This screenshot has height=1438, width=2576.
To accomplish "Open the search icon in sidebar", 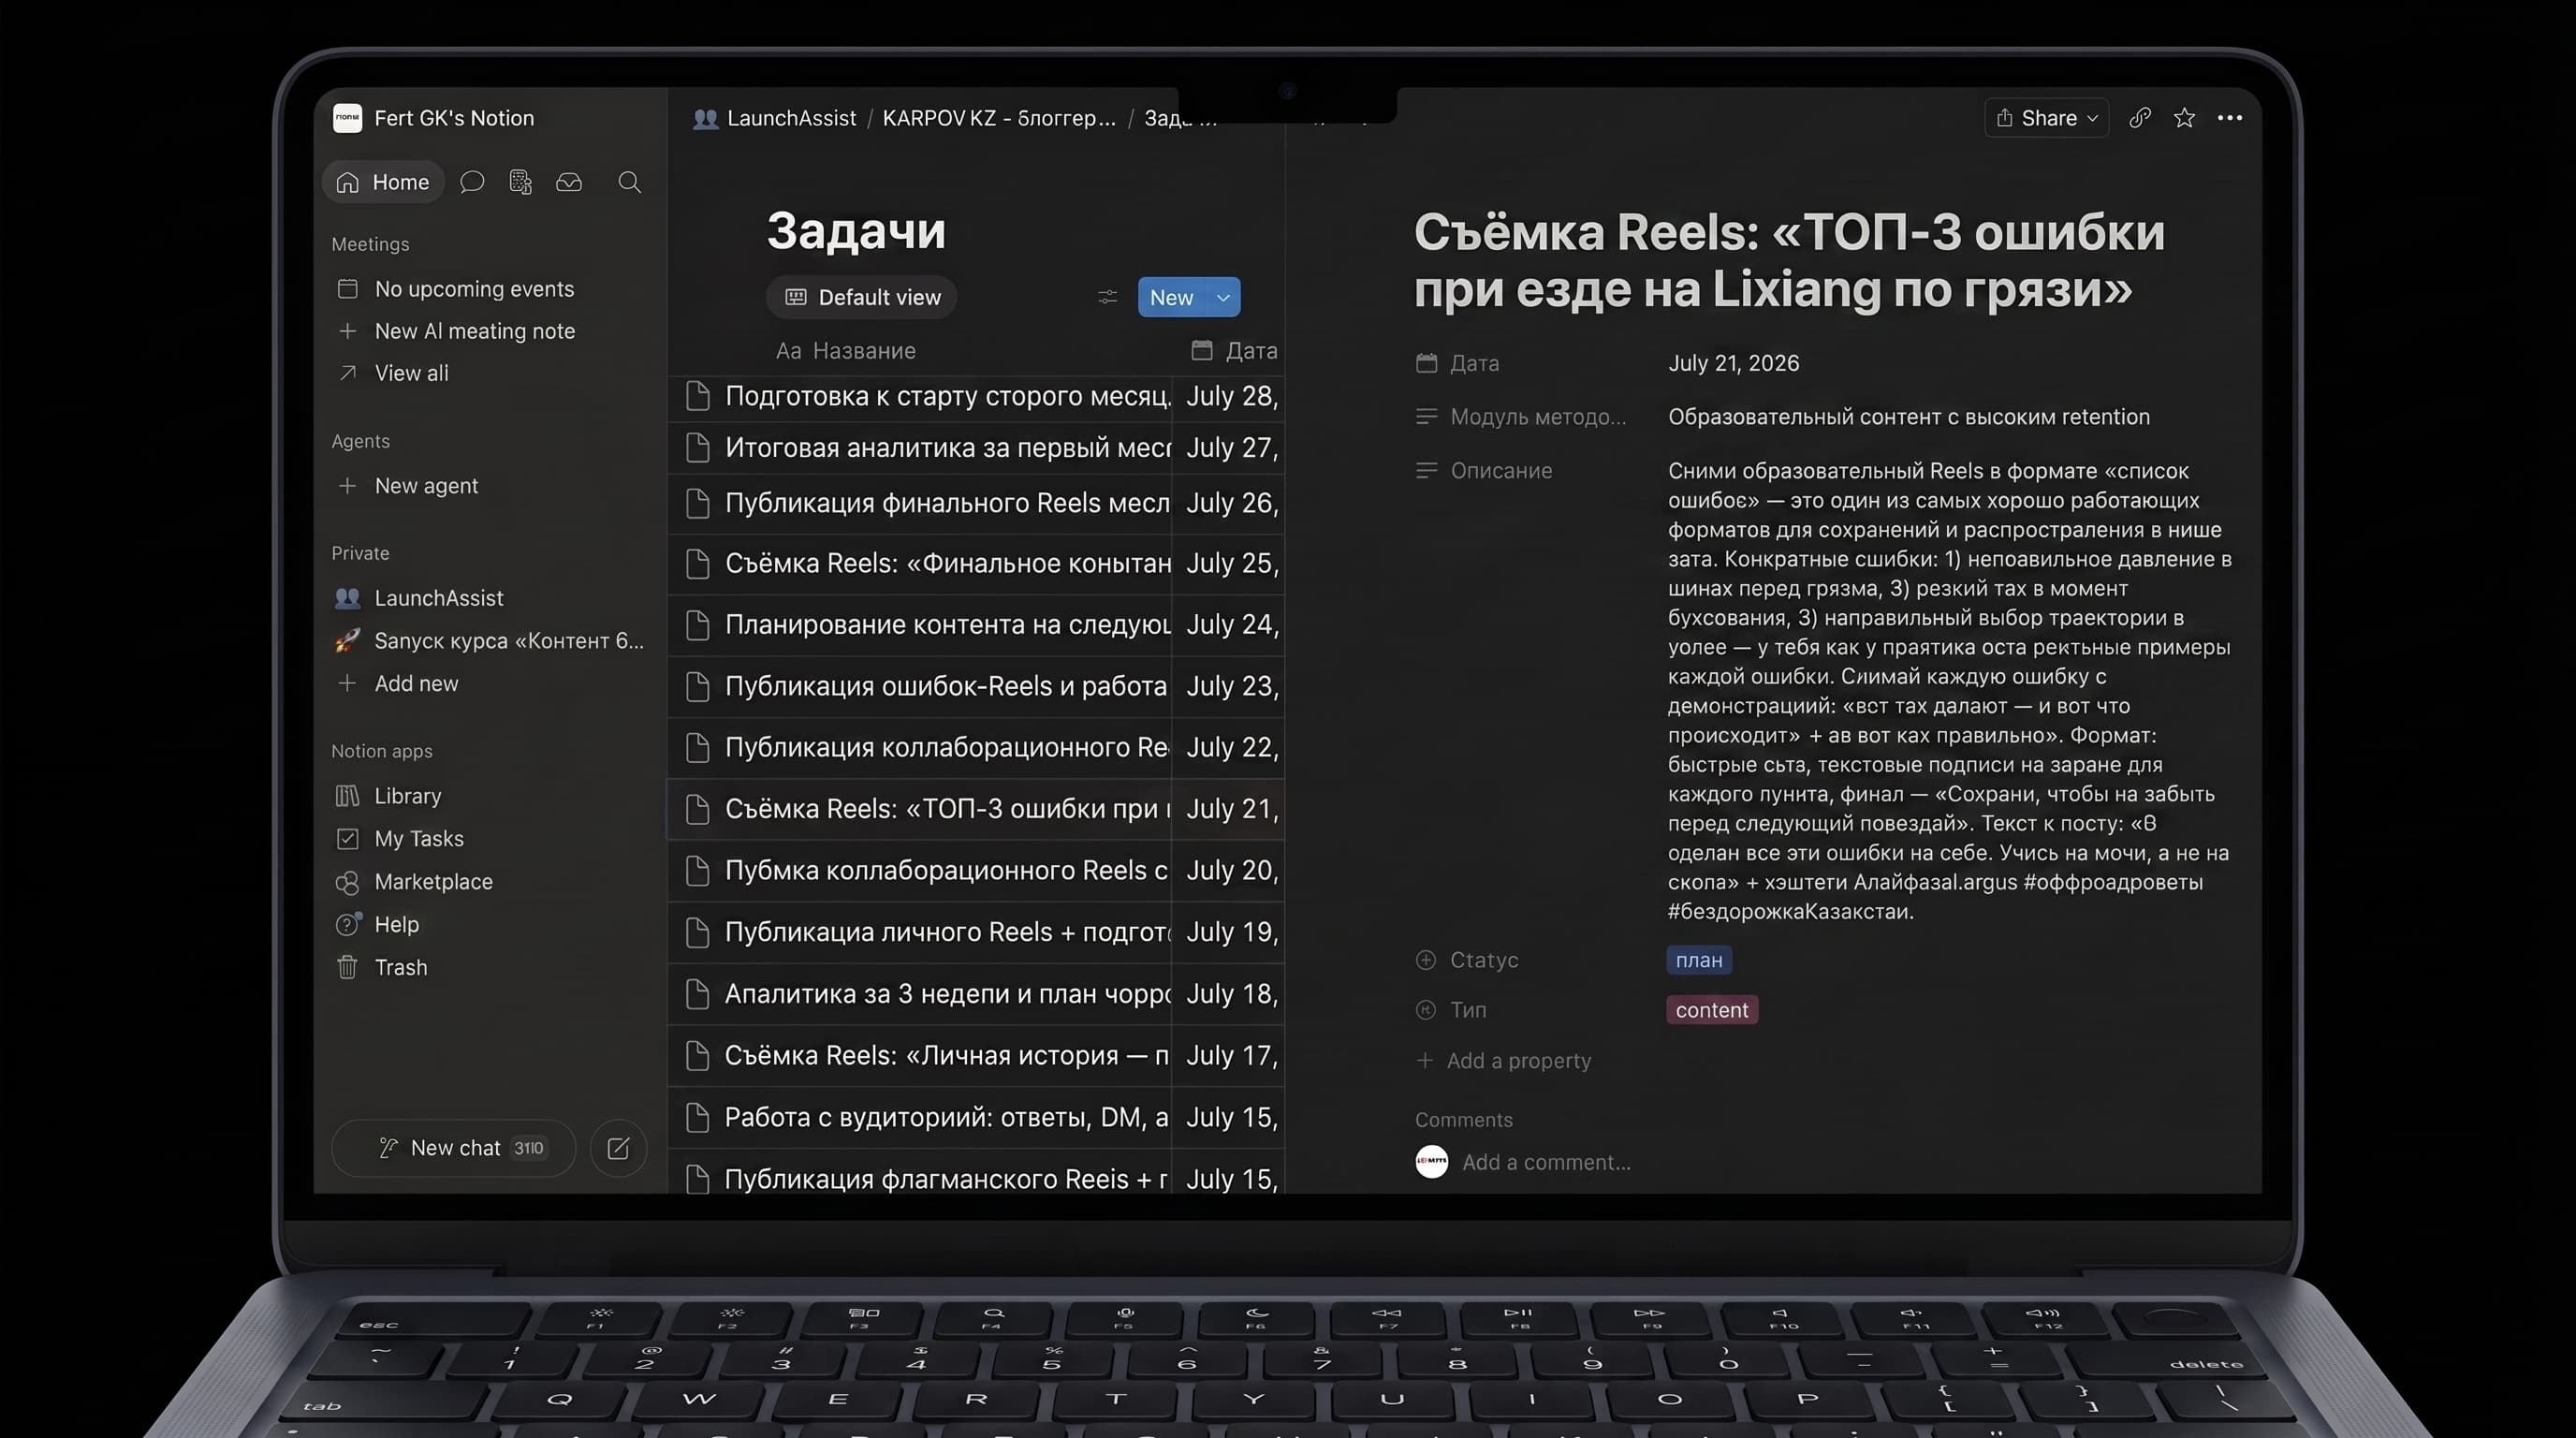I will tap(629, 182).
